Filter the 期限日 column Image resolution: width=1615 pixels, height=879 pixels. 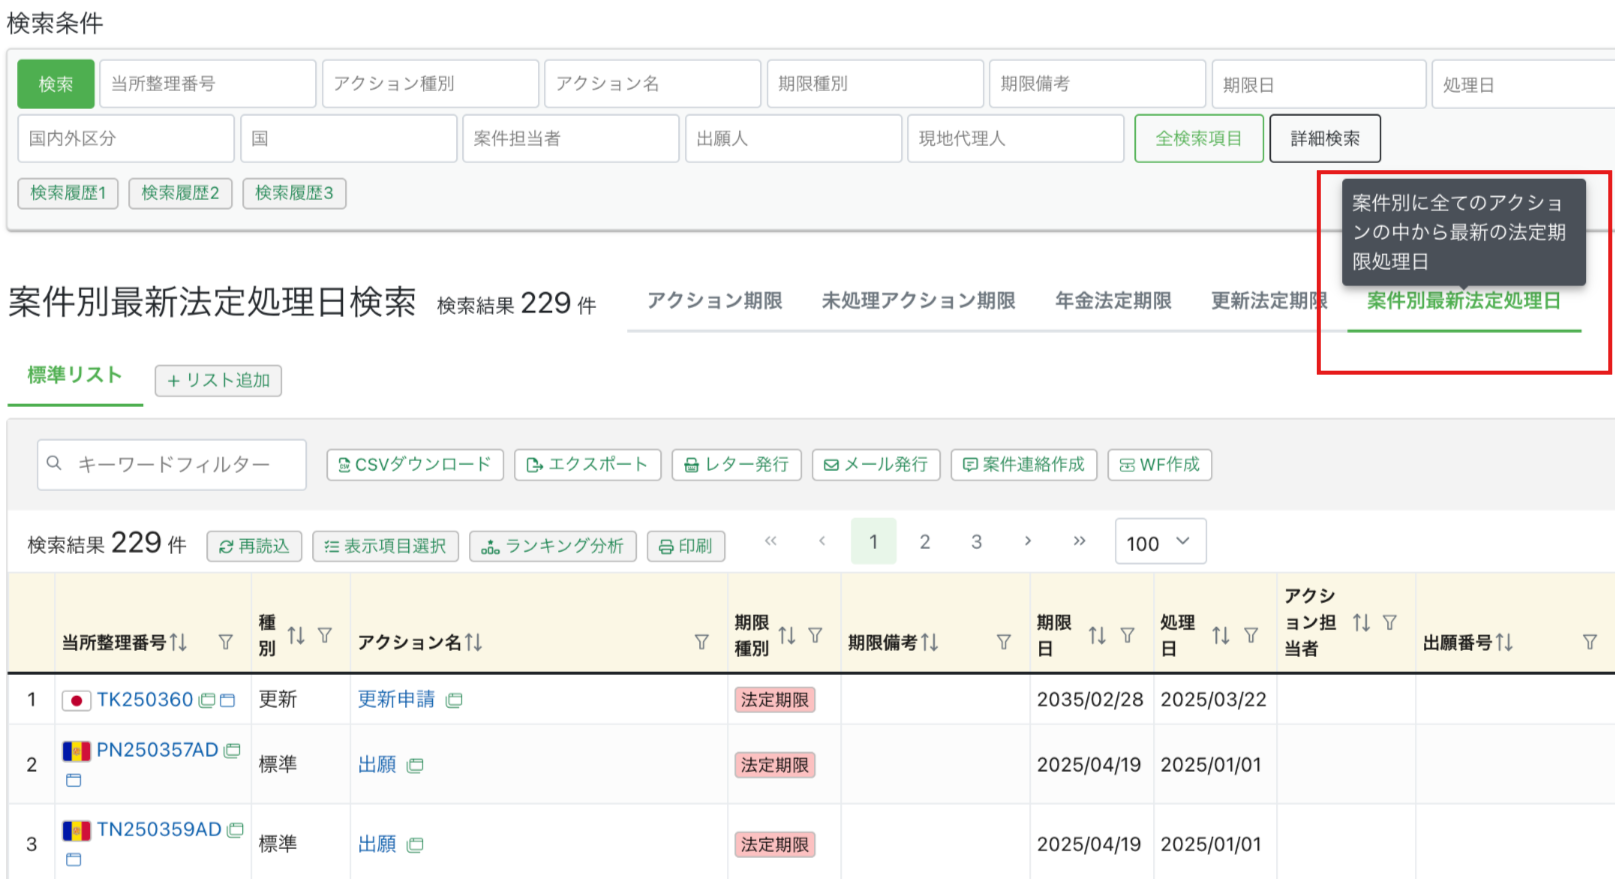click(x=1128, y=635)
